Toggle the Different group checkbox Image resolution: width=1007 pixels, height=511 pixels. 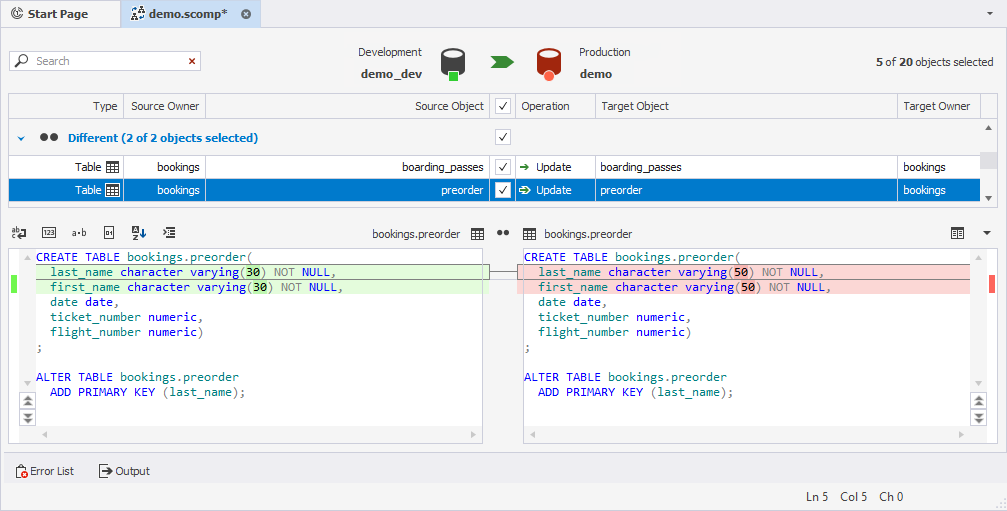503,137
